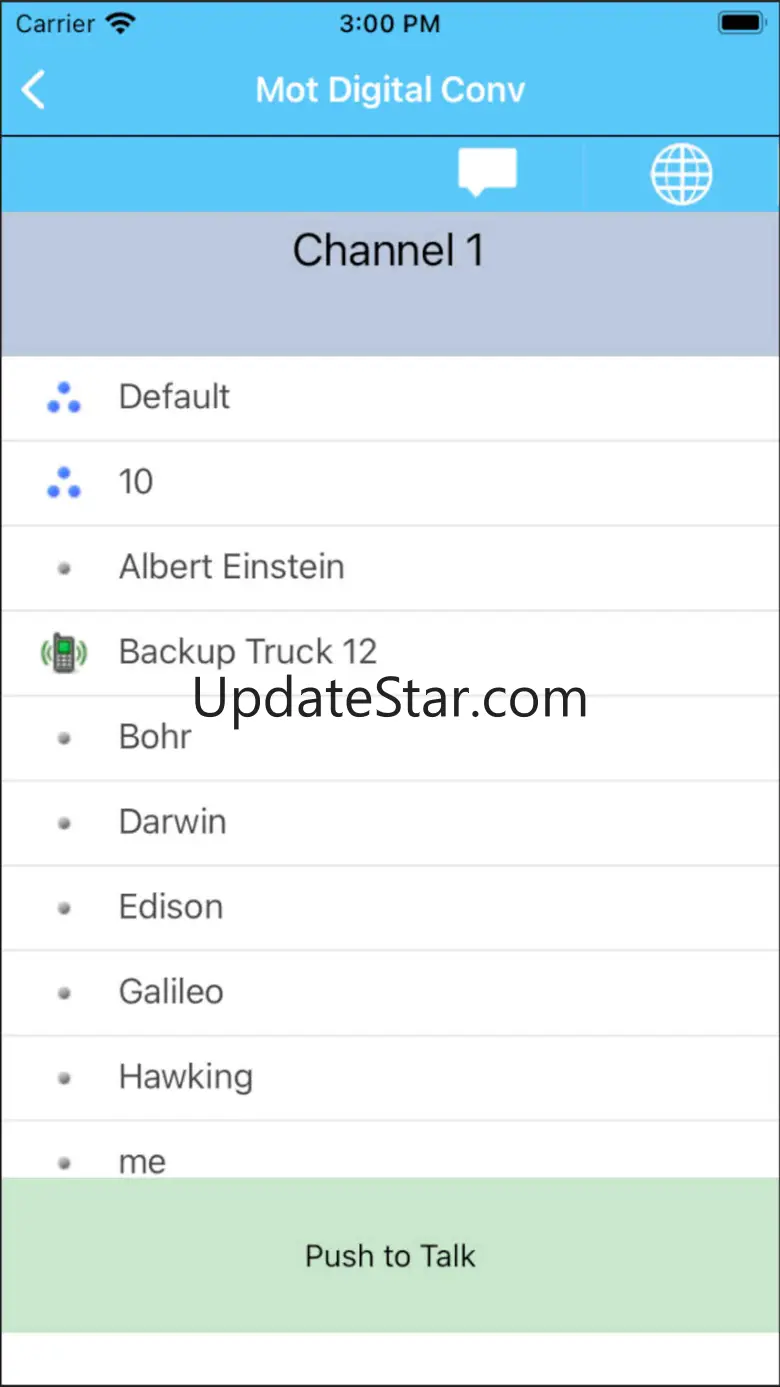Tap the Default group three-dot icon
Screen dimensions: 780x1387
click(64, 397)
